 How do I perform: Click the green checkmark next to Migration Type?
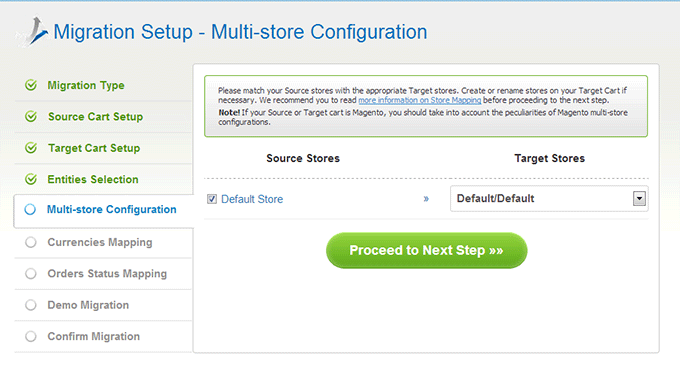[x=31, y=85]
